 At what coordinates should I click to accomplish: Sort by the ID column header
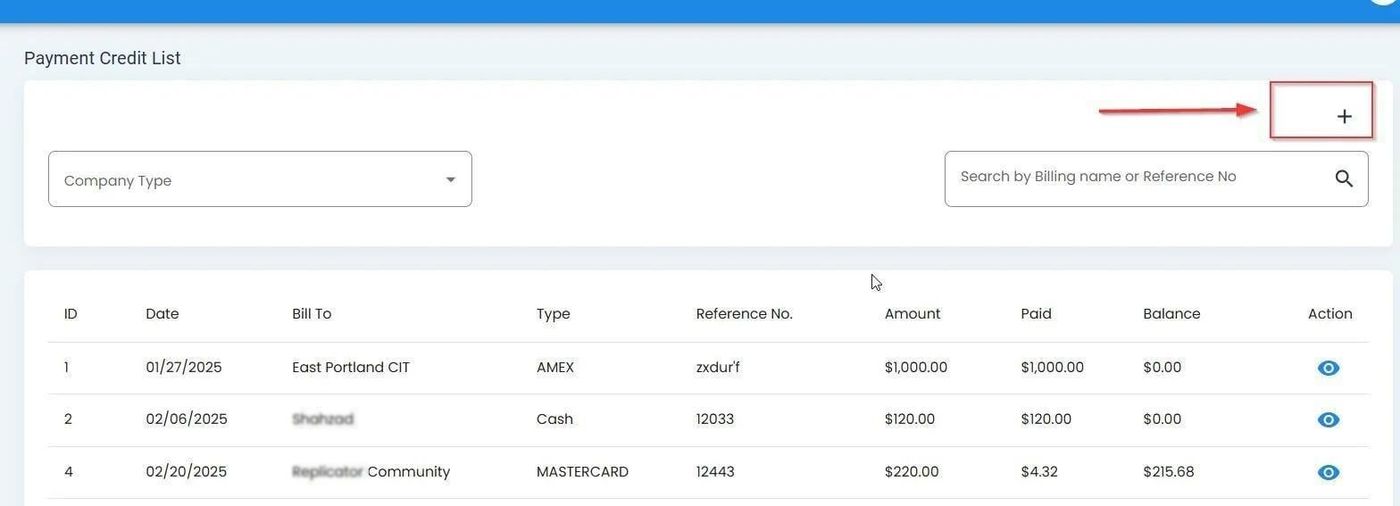point(70,314)
